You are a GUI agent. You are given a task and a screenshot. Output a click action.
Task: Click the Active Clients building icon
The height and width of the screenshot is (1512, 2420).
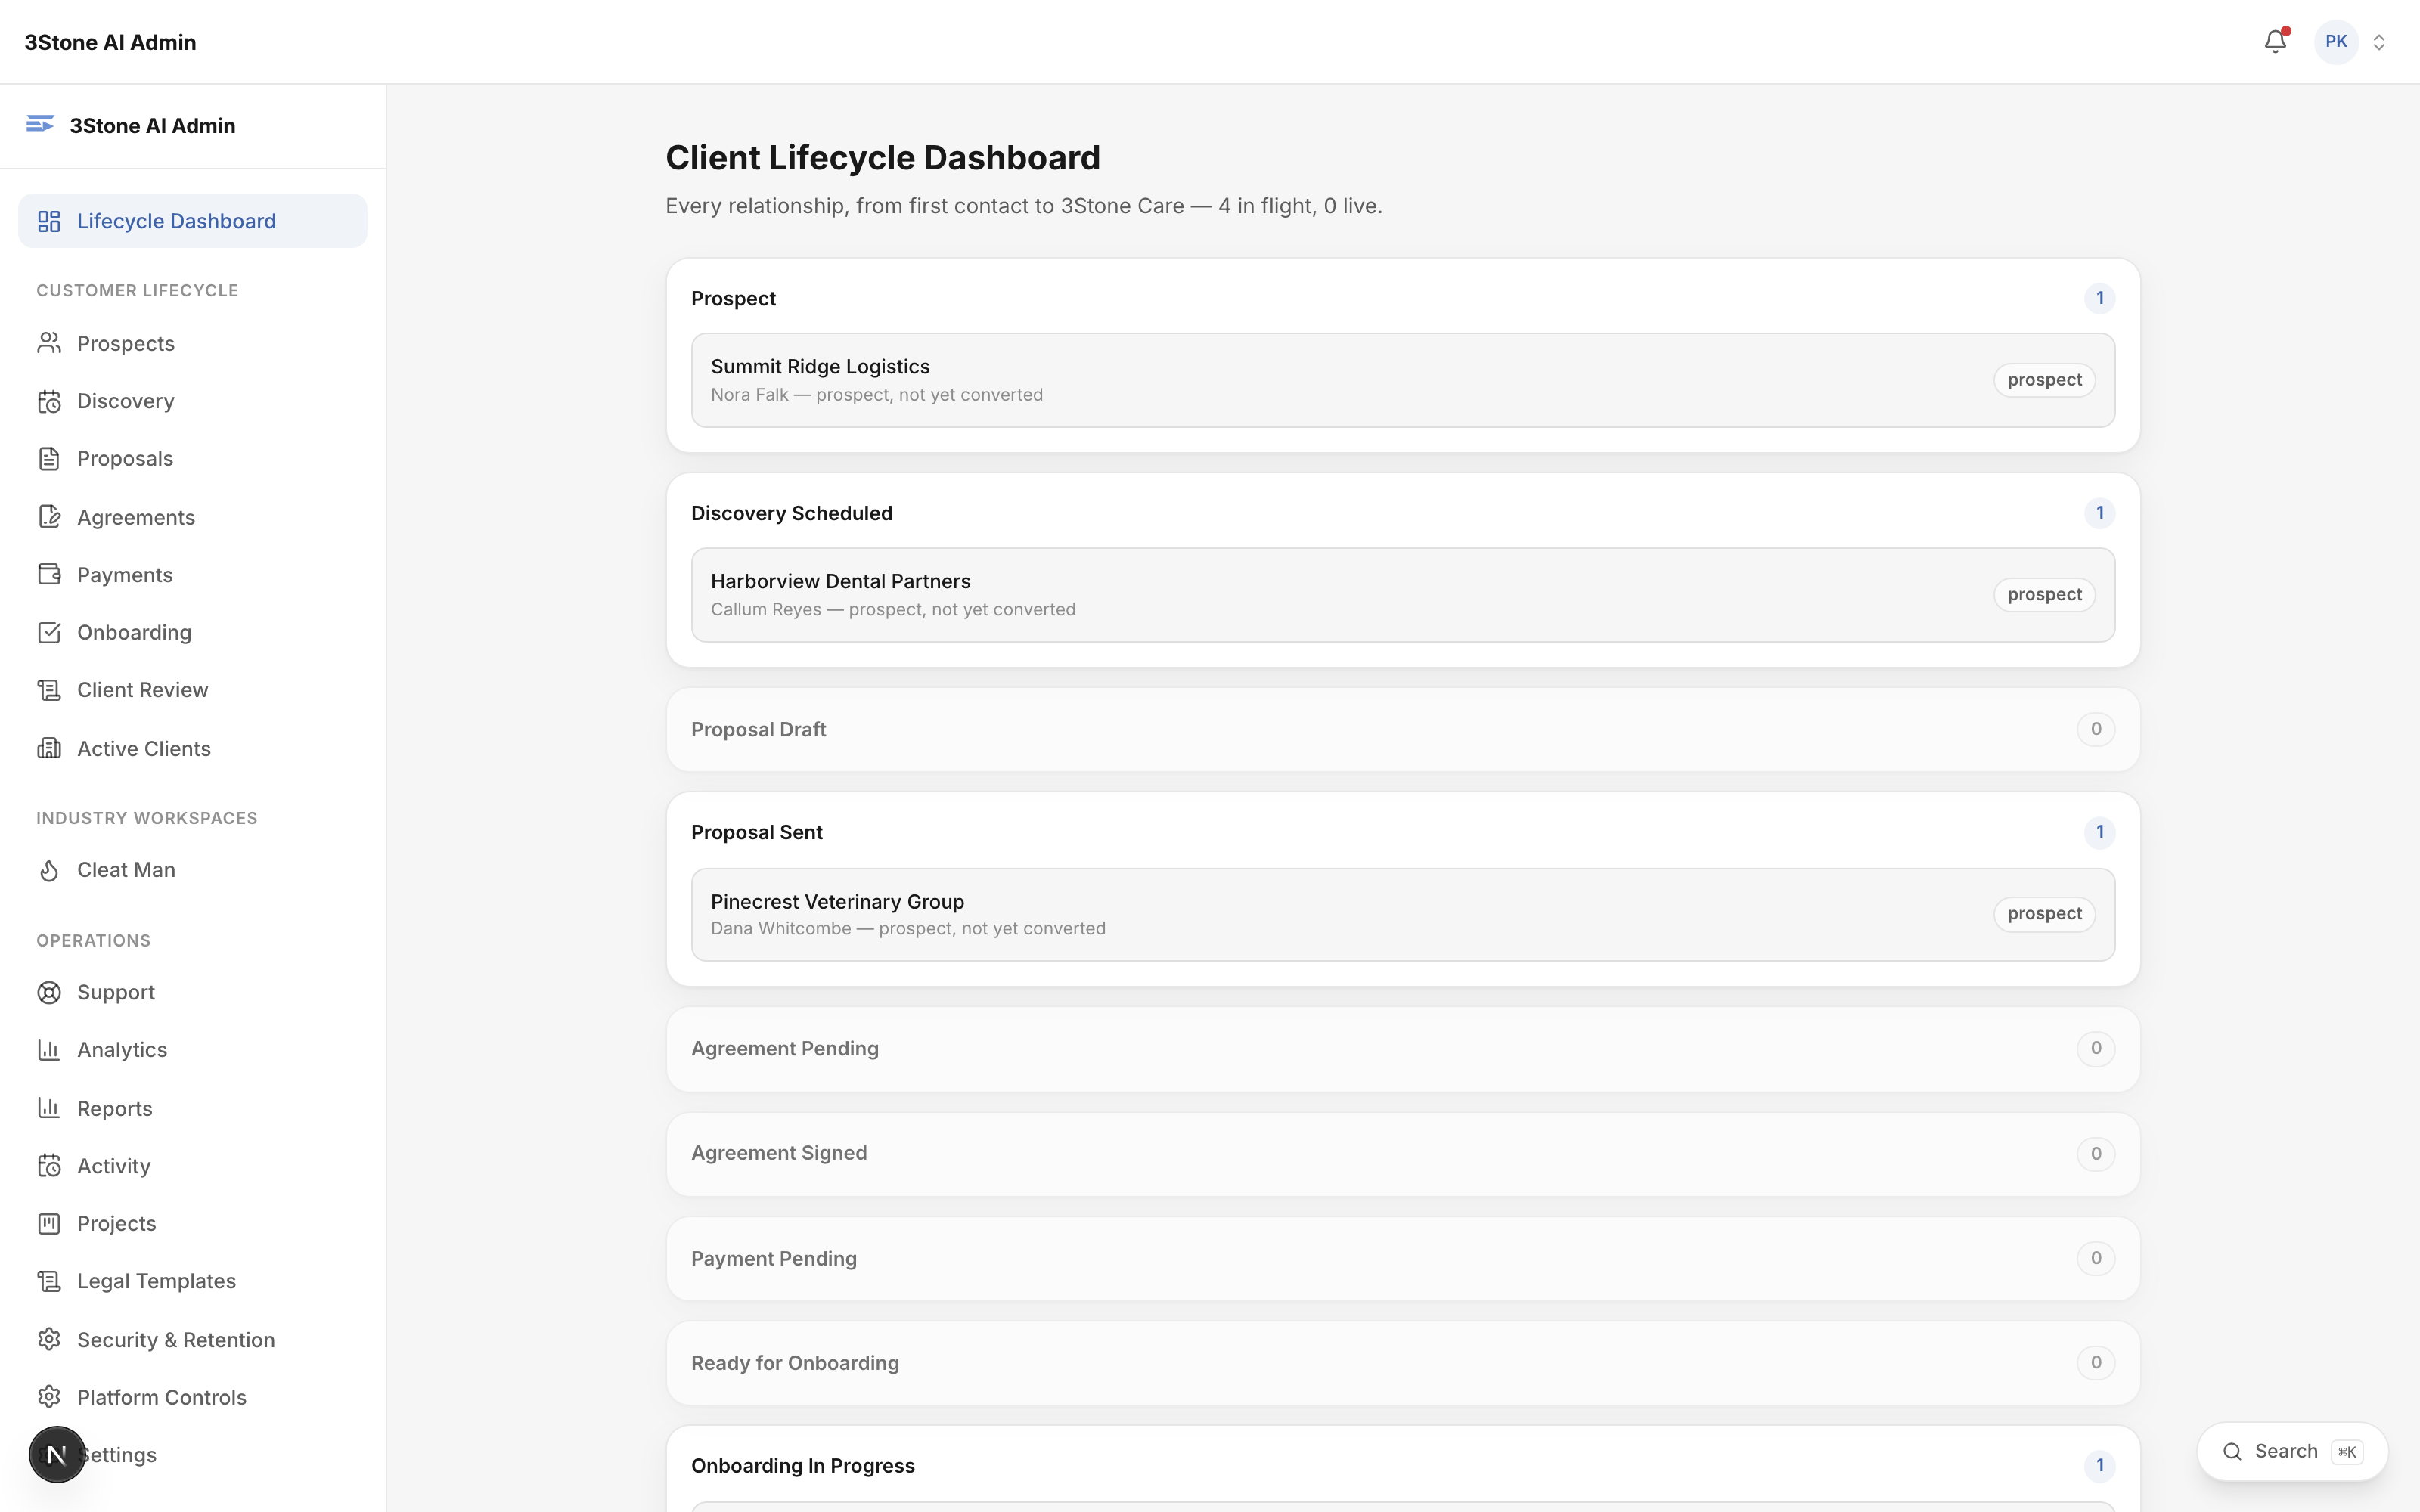coord(49,748)
